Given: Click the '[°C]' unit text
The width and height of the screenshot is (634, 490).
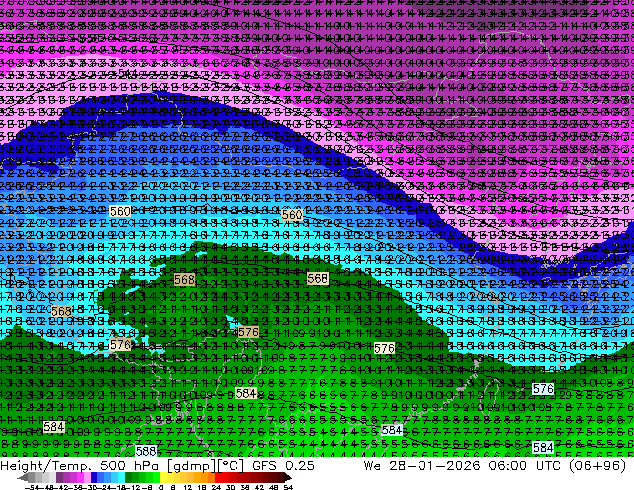Looking at the screenshot, I should pos(231,466).
